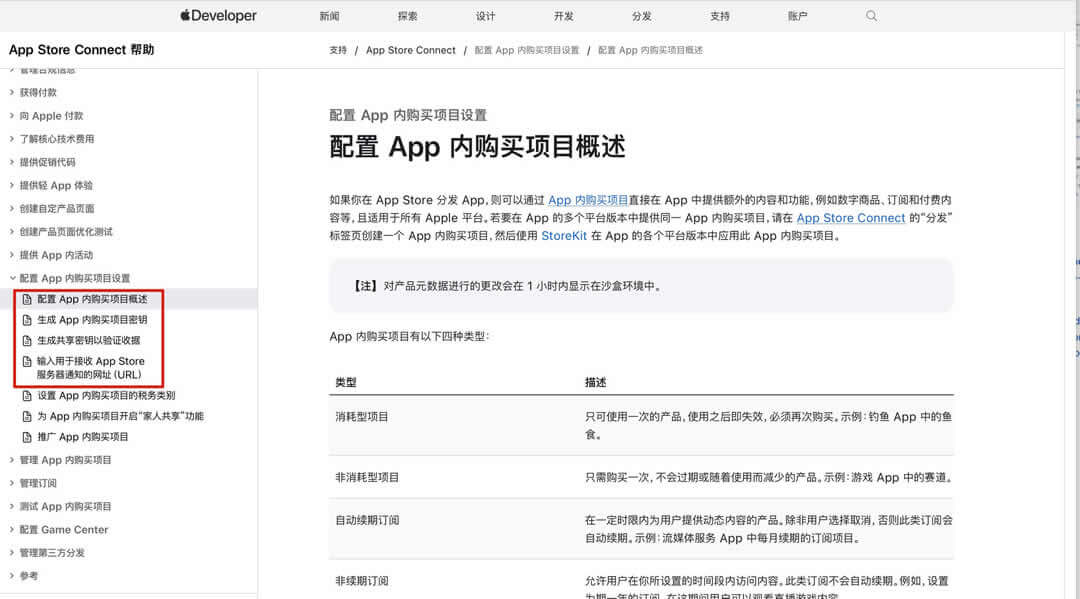Click the 描述 column header
The image size is (1080, 599).
click(596, 383)
